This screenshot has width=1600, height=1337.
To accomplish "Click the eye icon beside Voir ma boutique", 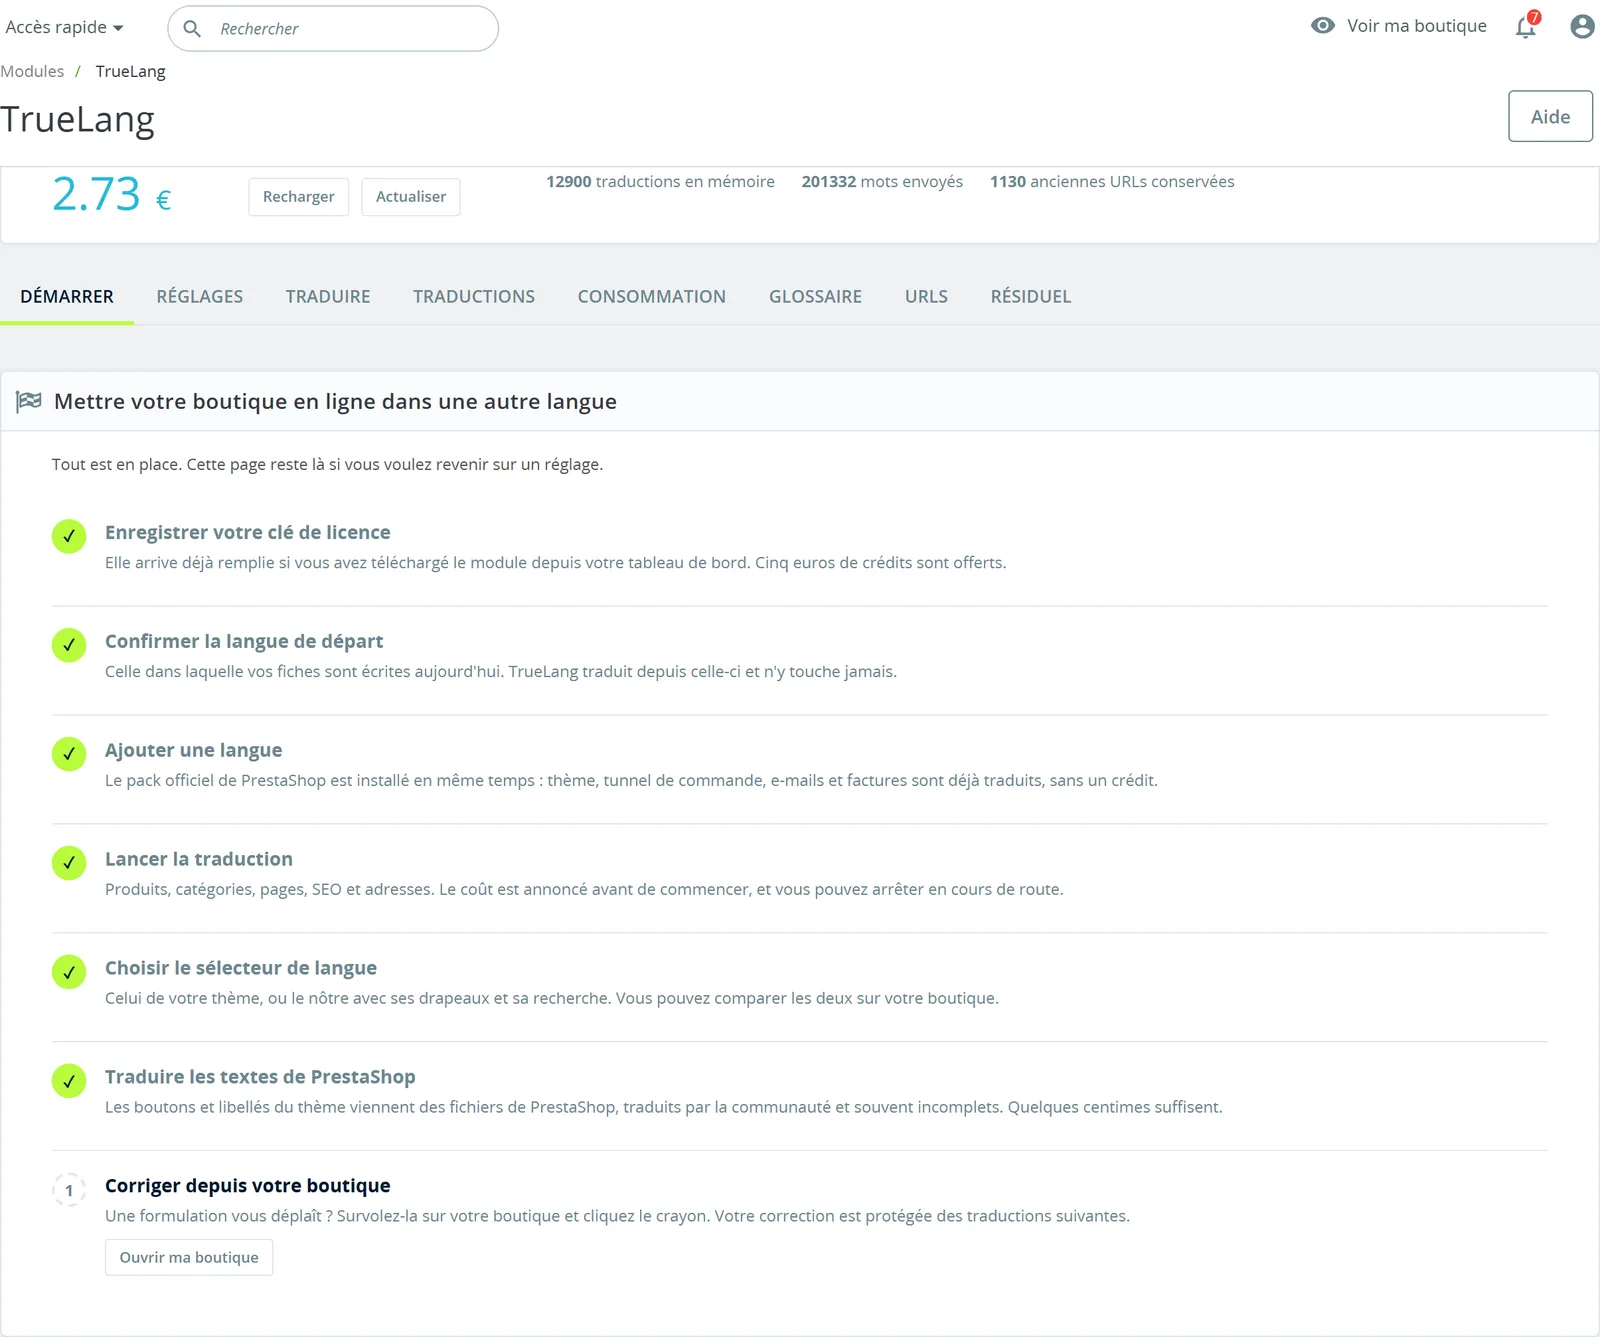I will click(1323, 26).
